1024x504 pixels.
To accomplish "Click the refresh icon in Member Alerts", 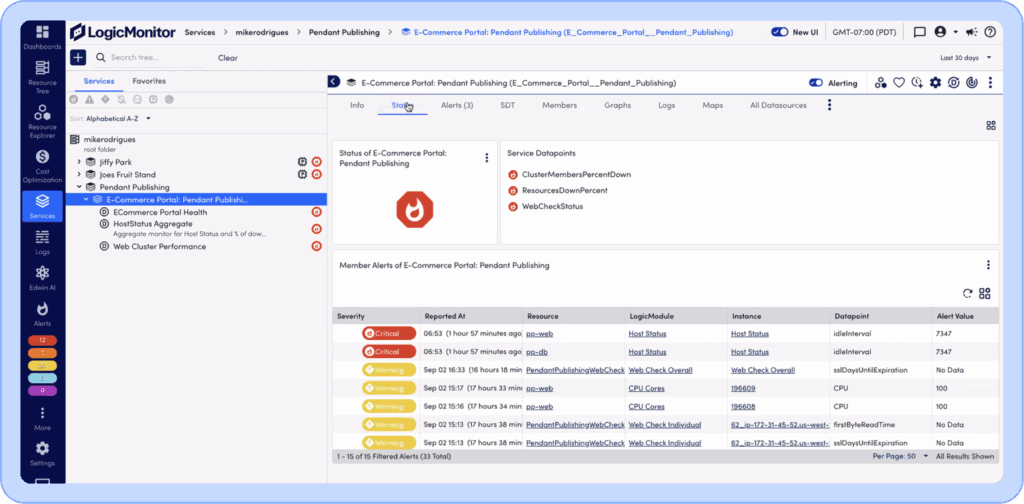I will (967, 293).
